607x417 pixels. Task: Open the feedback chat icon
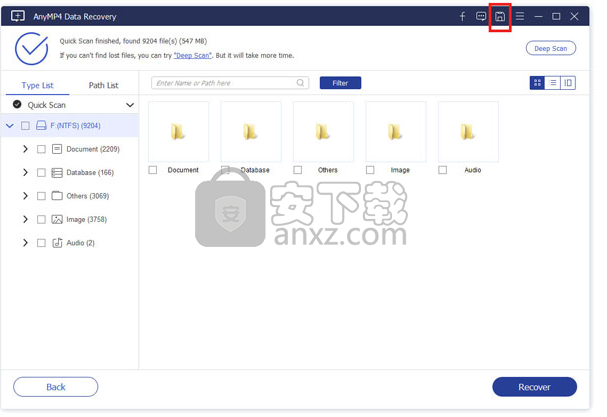click(481, 16)
